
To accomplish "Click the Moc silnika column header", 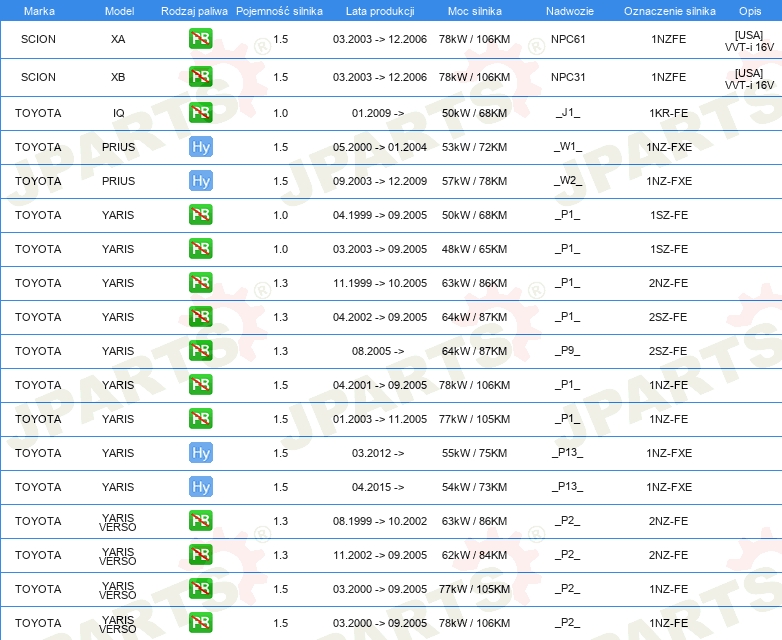I will pyautogui.click(x=475, y=11).
